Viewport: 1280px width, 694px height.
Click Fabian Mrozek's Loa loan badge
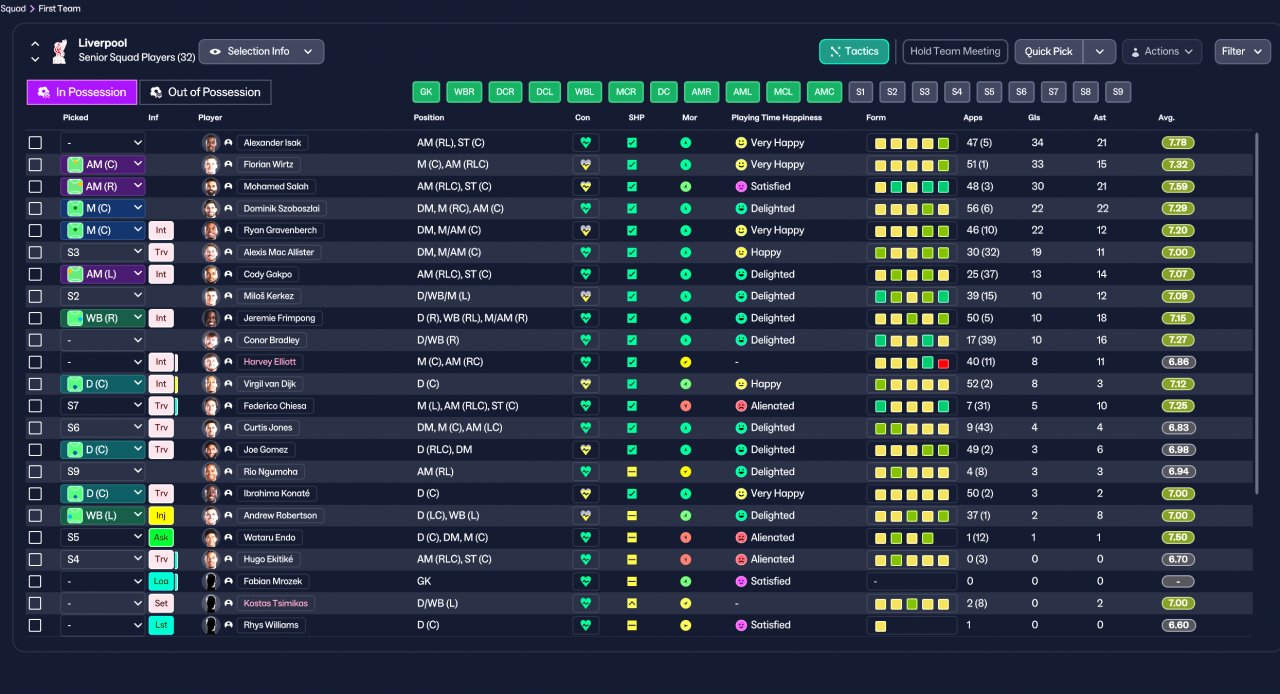coord(161,581)
